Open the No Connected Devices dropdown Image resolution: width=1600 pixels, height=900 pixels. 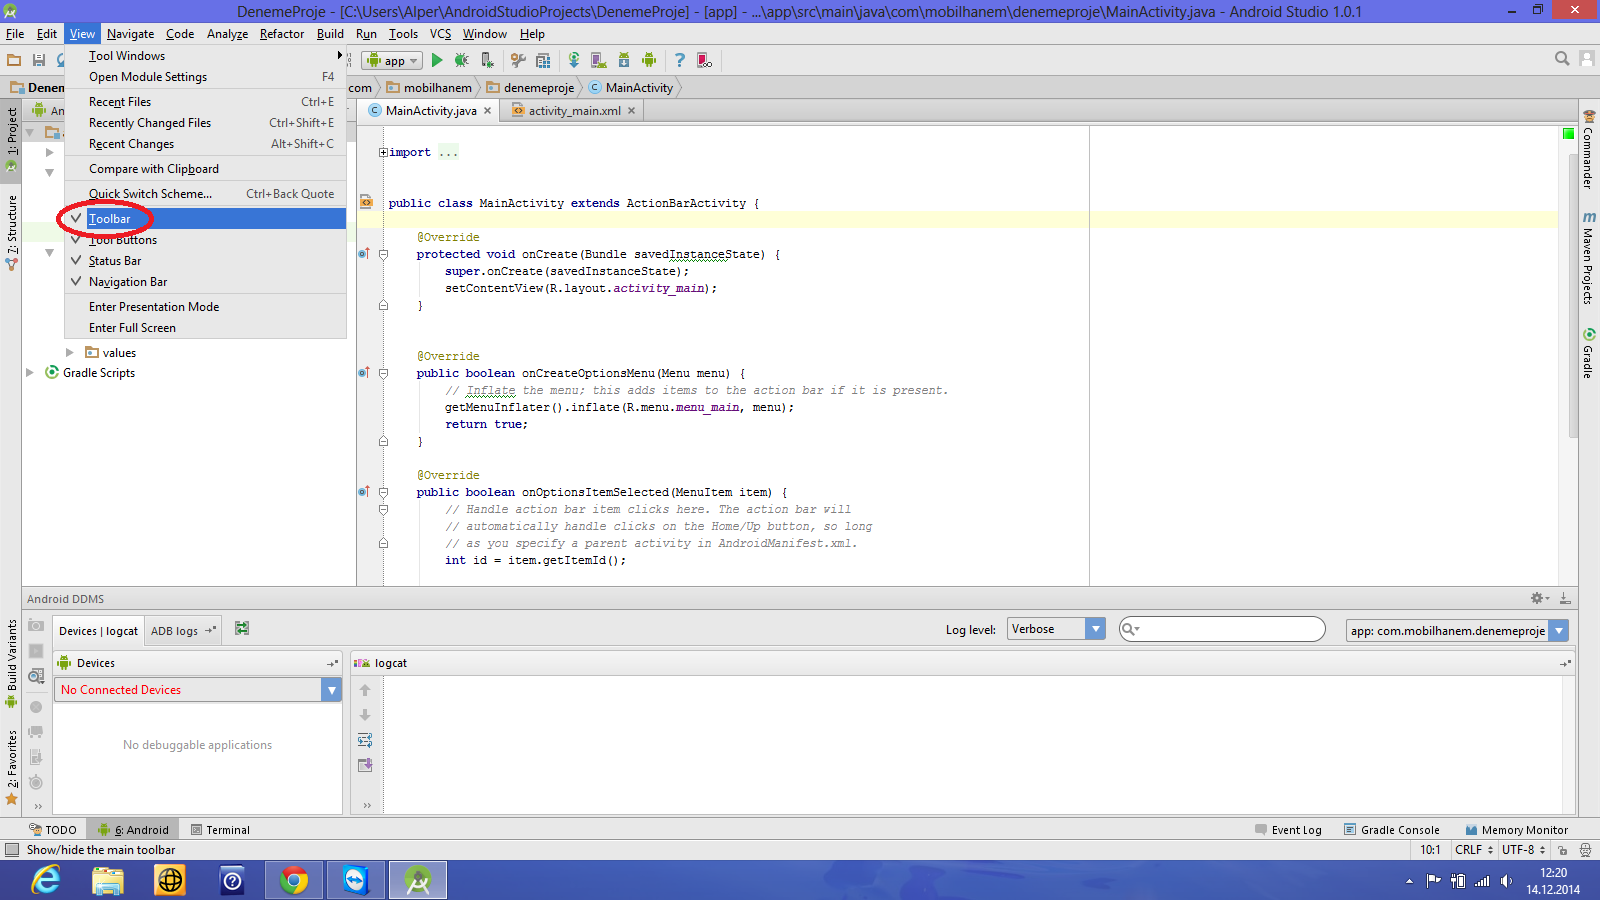[x=198, y=690]
